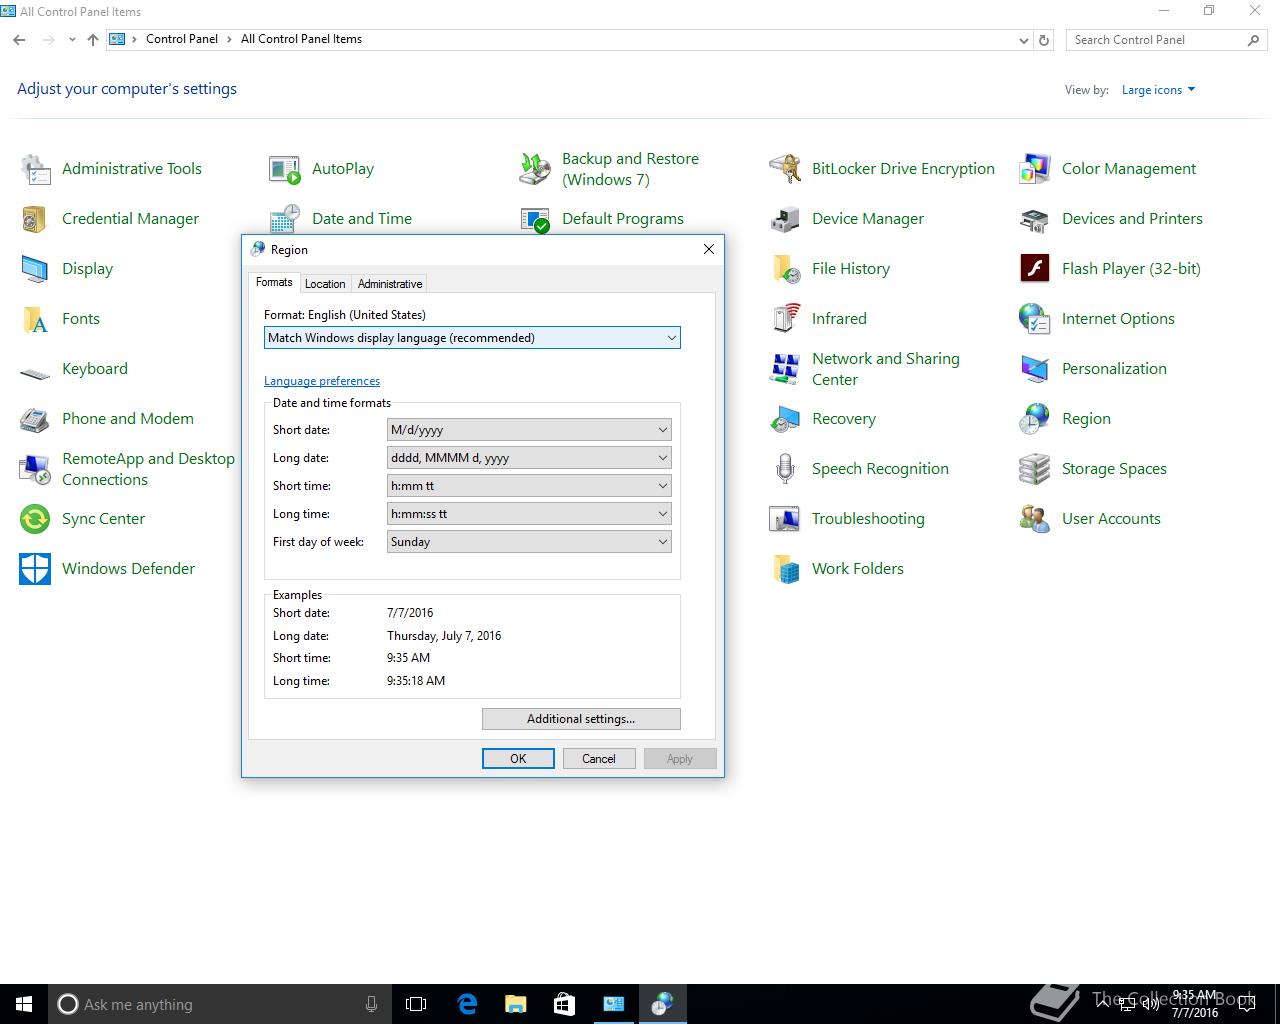
Task: Open RemoteApp and Desktop Connections icon
Action: (x=35, y=469)
